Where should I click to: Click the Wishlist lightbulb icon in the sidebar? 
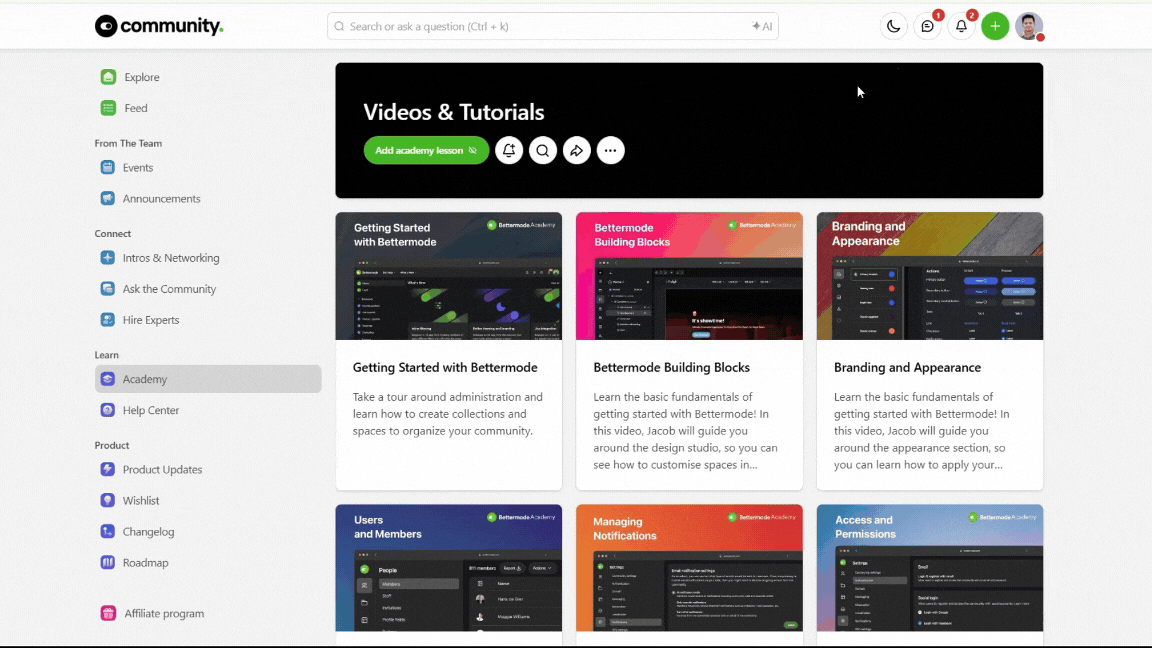(108, 501)
